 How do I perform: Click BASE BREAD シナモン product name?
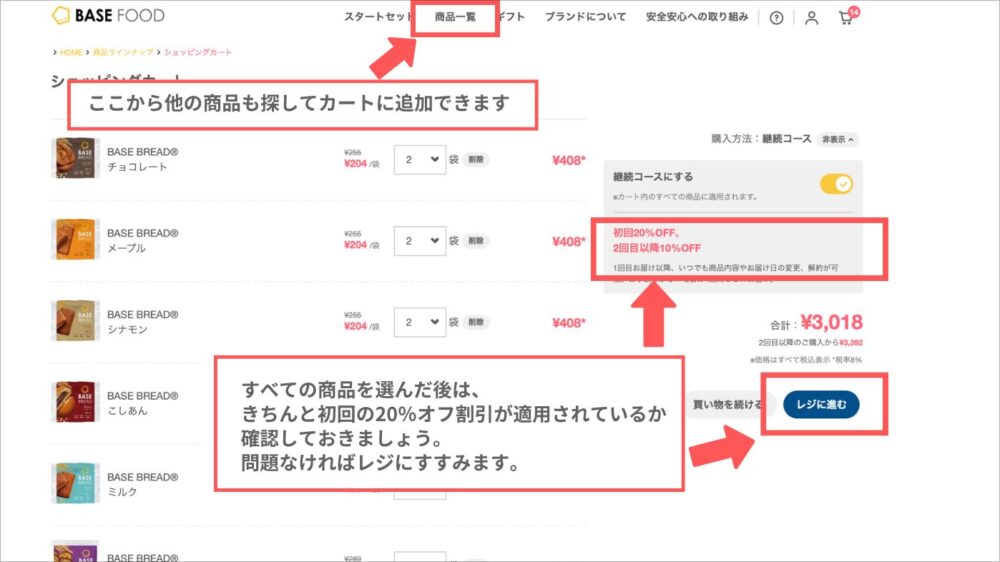pyautogui.click(x=142, y=322)
